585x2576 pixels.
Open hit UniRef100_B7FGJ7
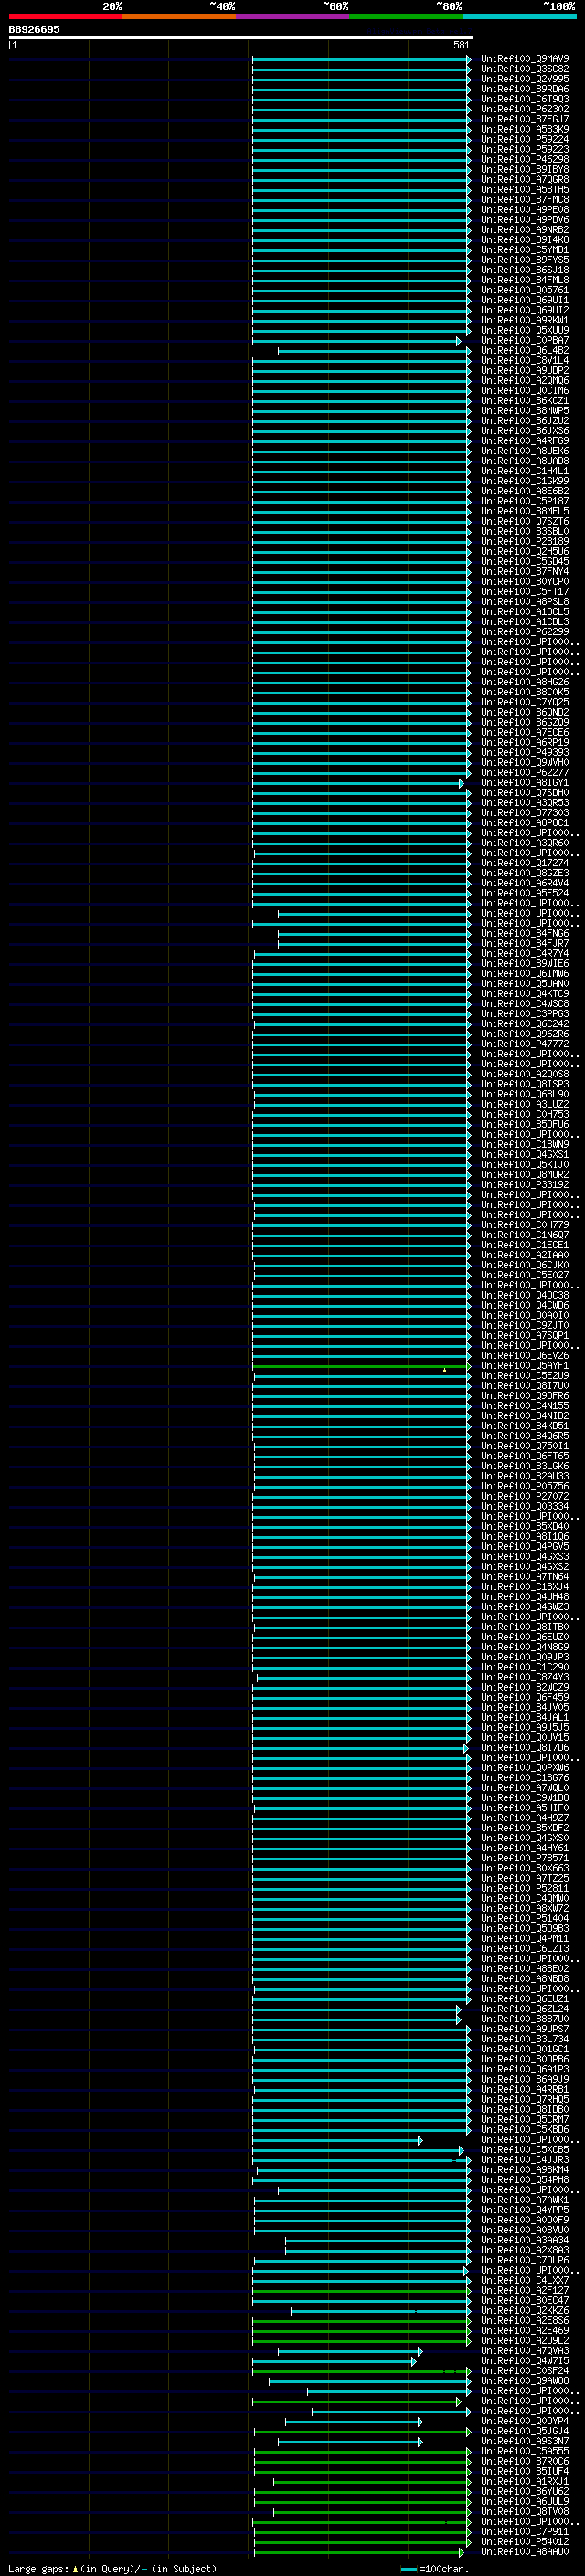coord(525,119)
